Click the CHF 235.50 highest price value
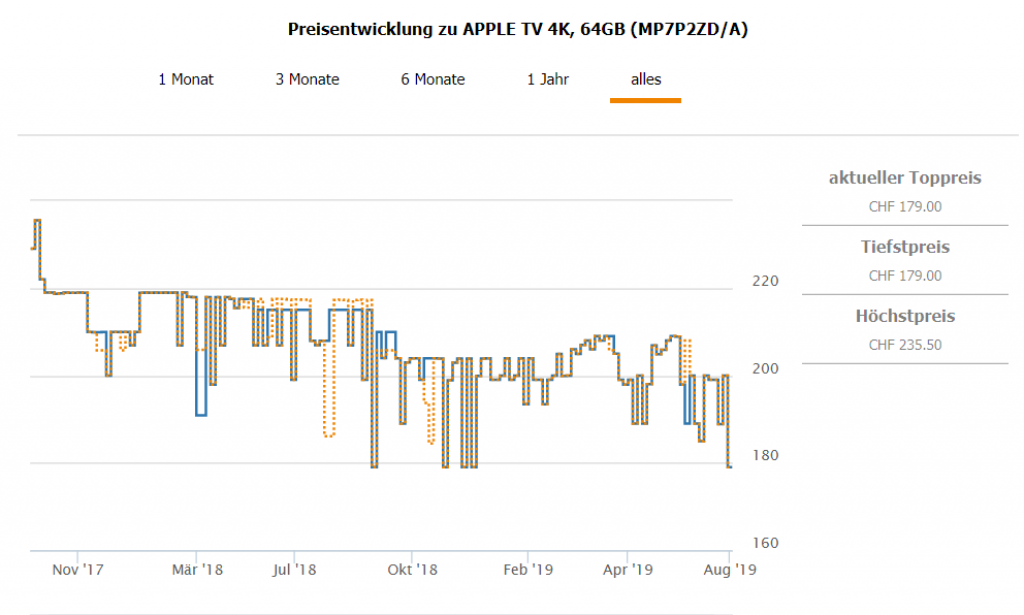 905,345
